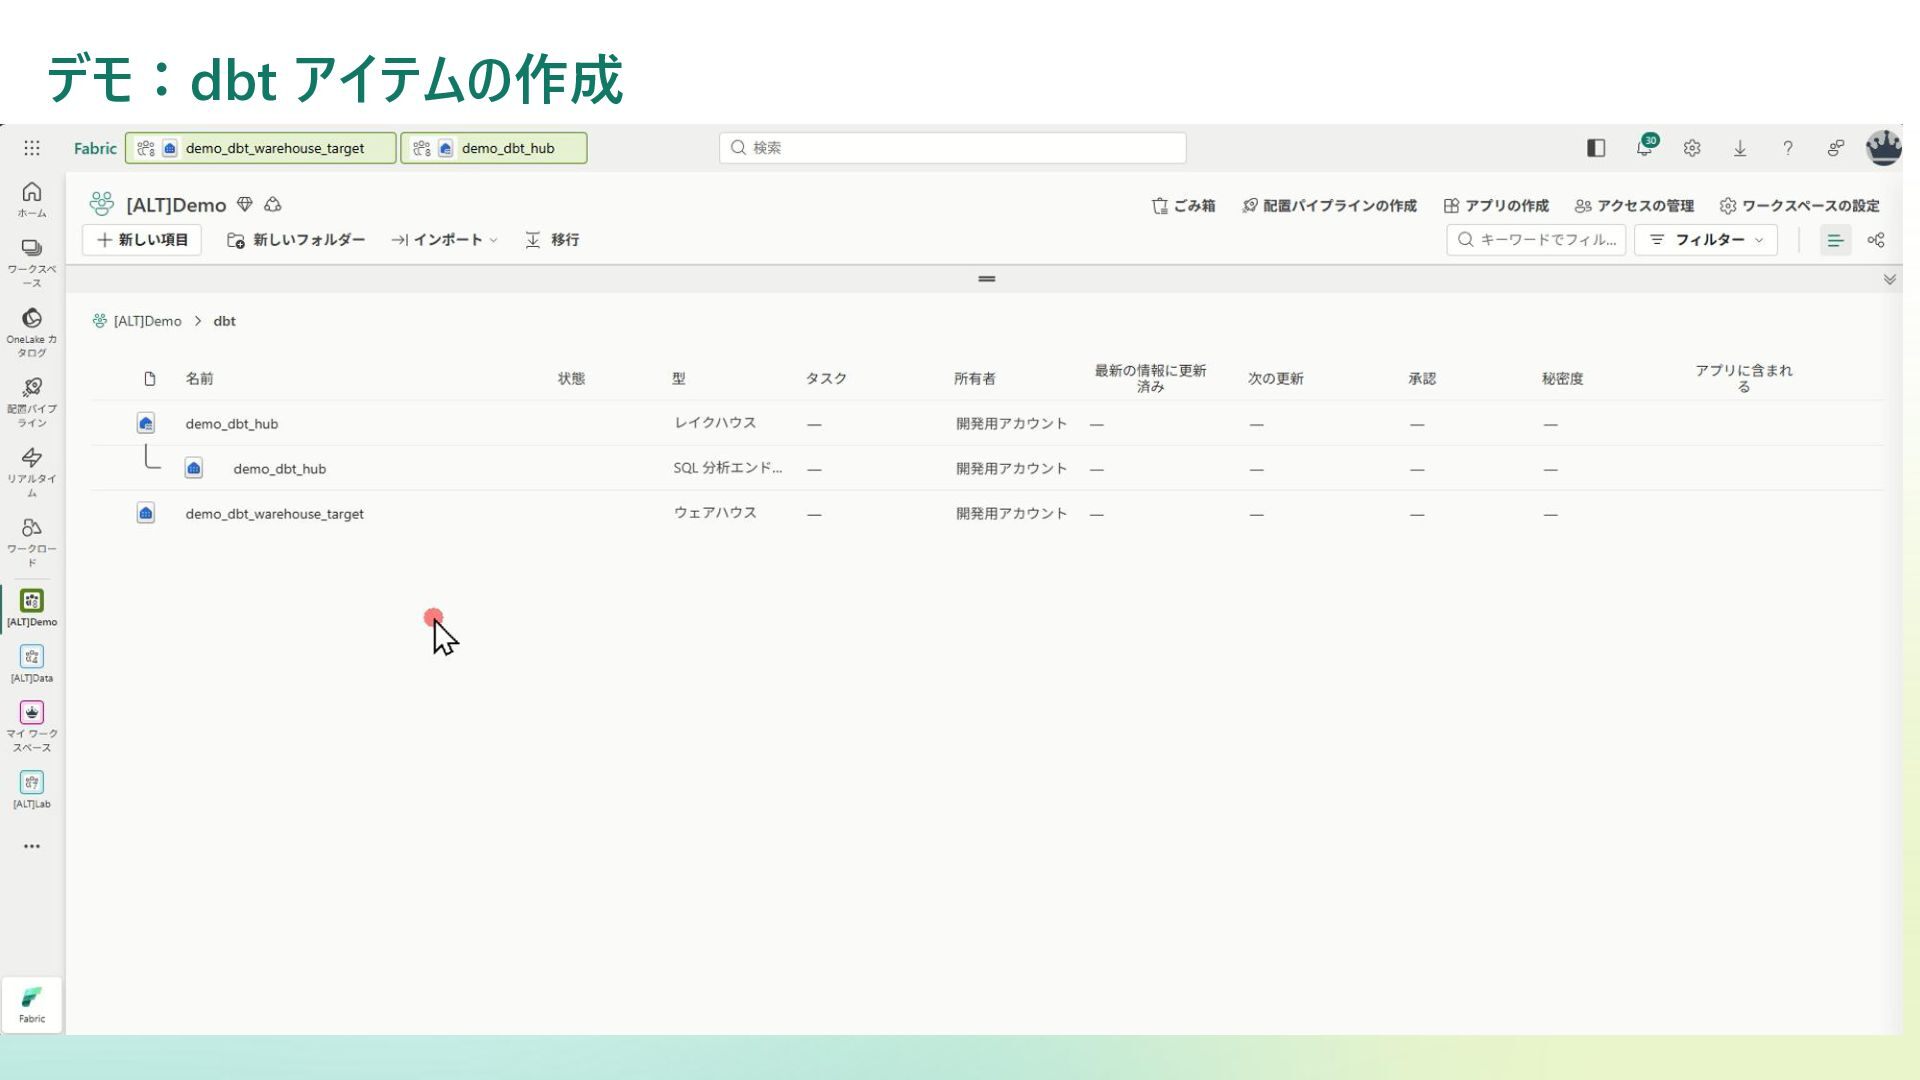
Task: Toggle the side pane layout icon in the top bar
Action: (x=1596, y=148)
